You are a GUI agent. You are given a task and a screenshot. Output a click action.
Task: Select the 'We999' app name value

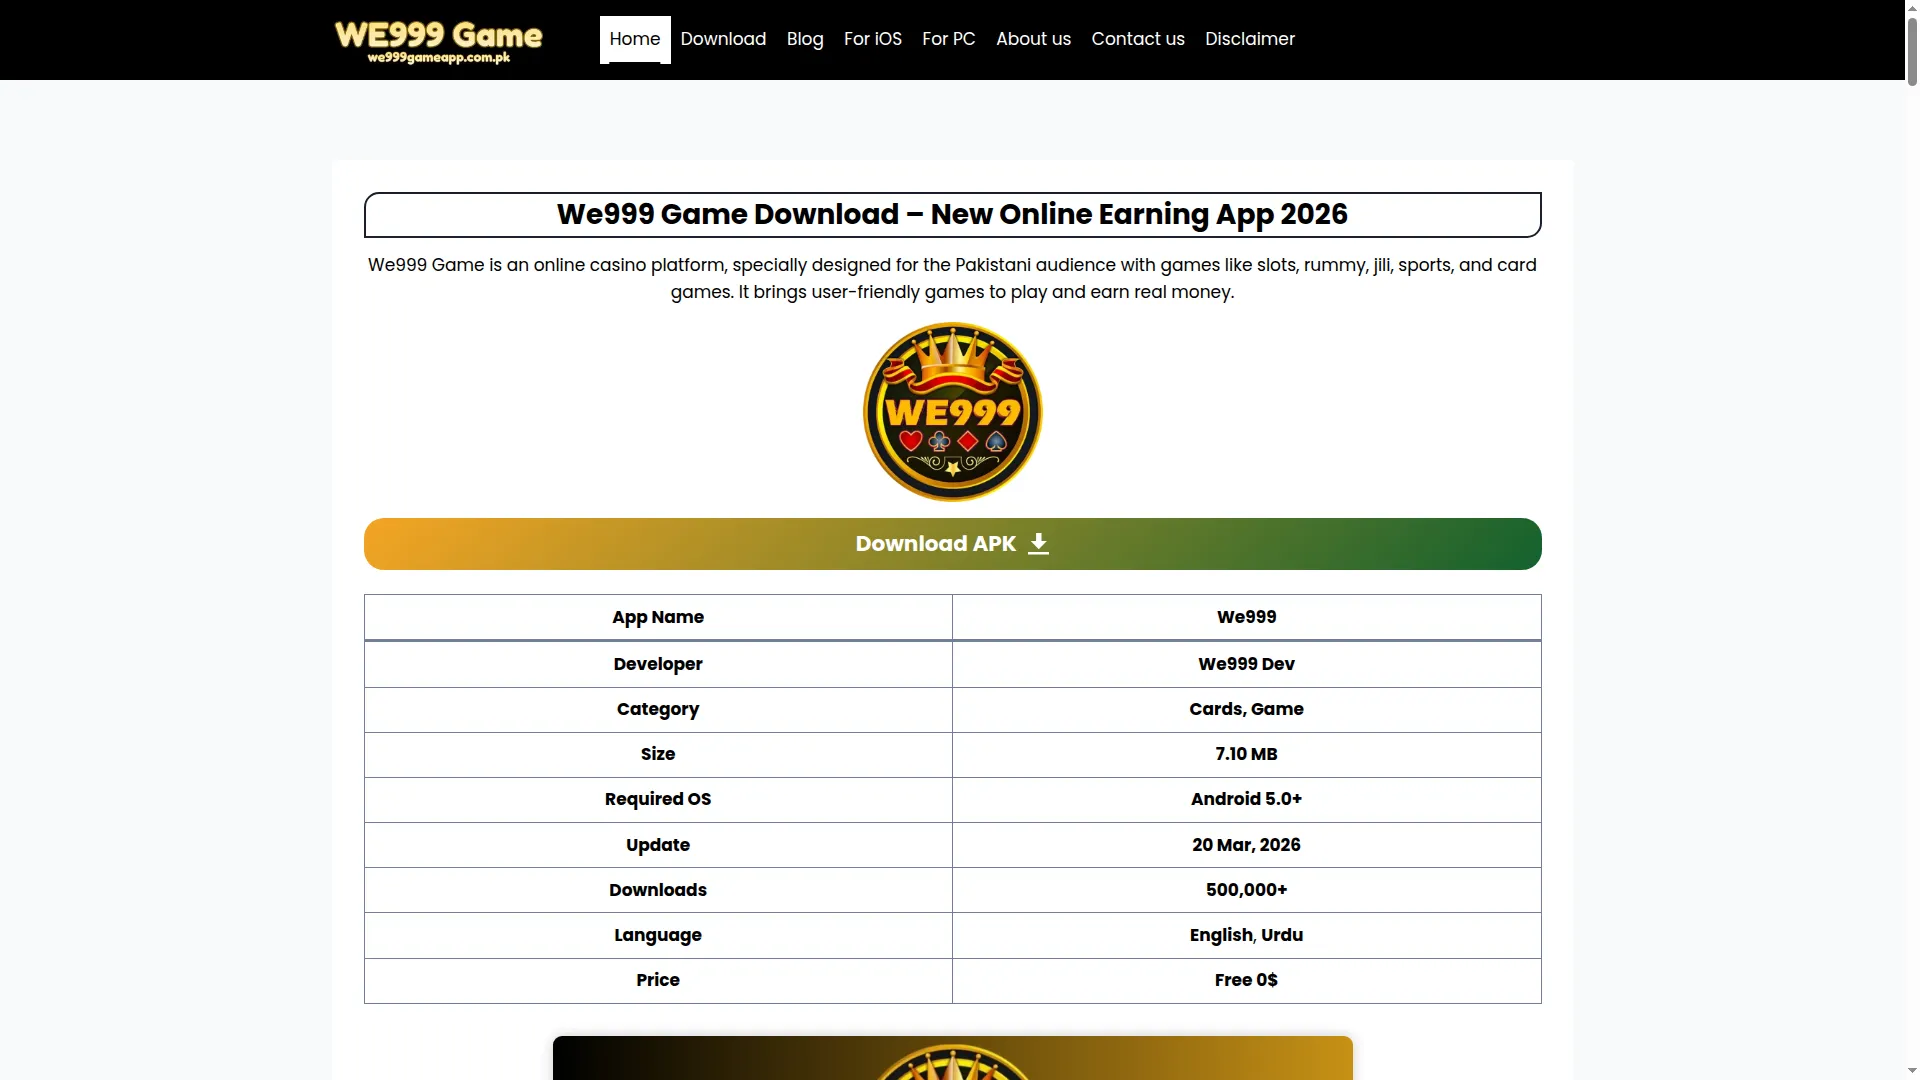pyautogui.click(x=1246, y=617)
